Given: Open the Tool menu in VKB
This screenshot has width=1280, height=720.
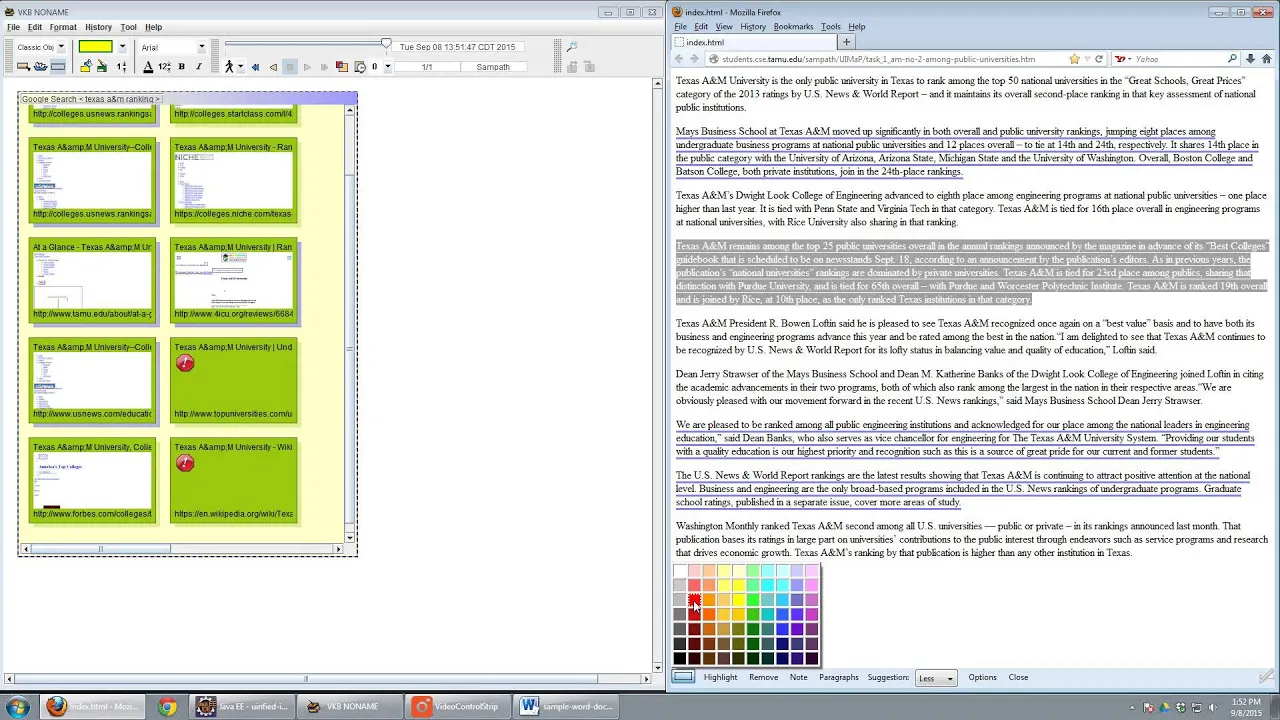Looking at the screenshot, I should (129, 27).
